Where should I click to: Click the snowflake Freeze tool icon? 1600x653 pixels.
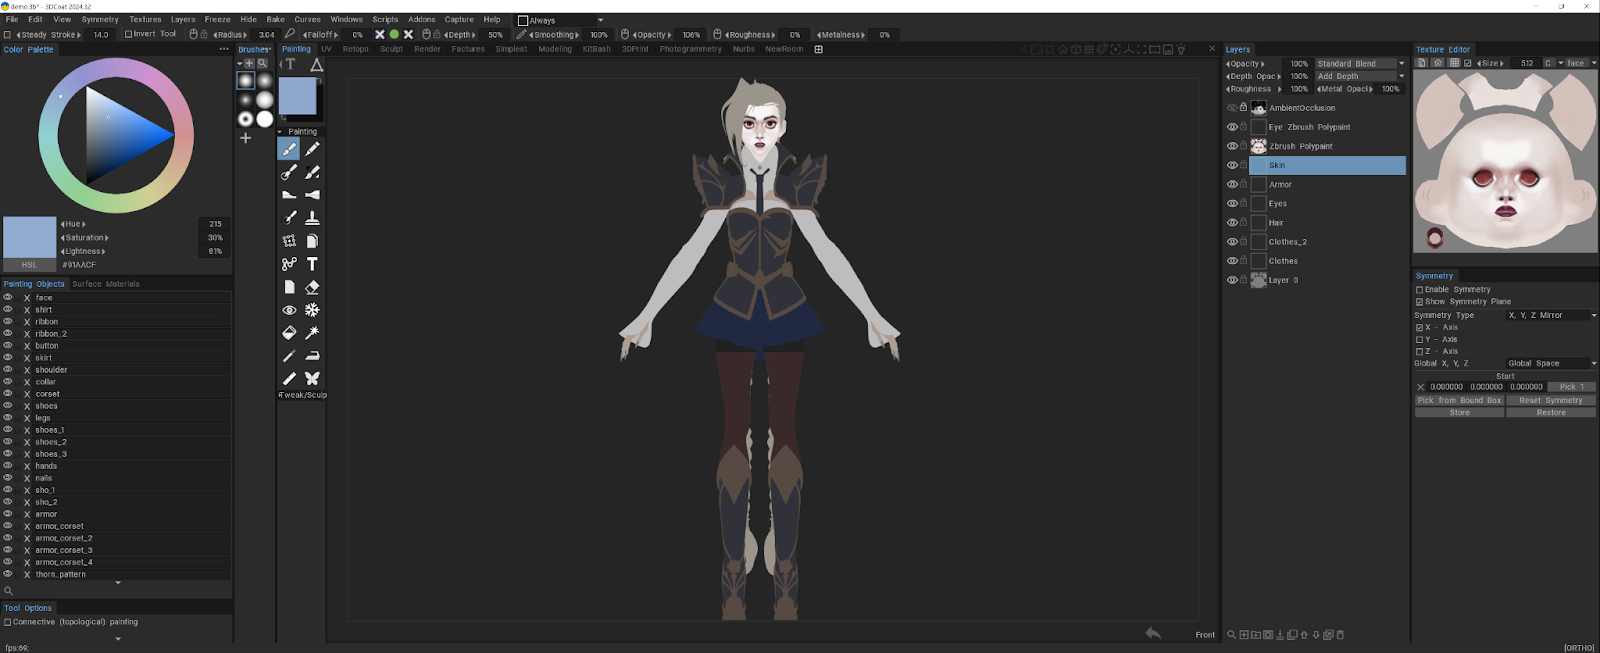click(x=312, y=310)
